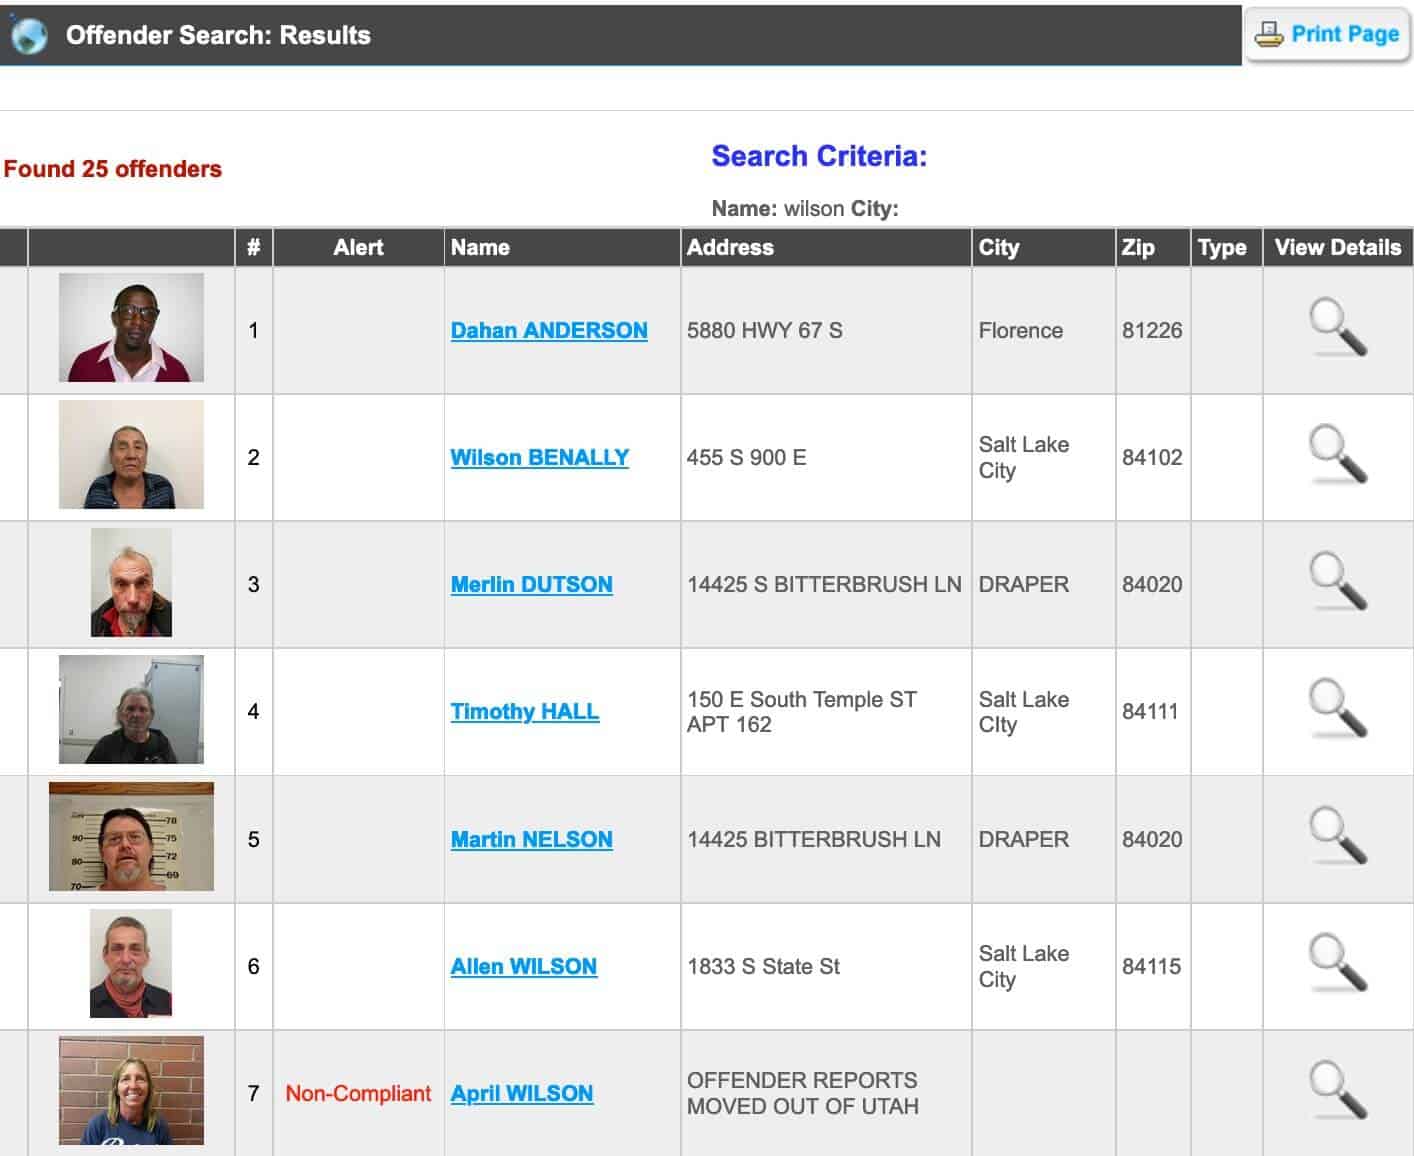Click the City column header
Image resolution: width=1414 pixels, height=1156 pixels.
pos(998,247)
